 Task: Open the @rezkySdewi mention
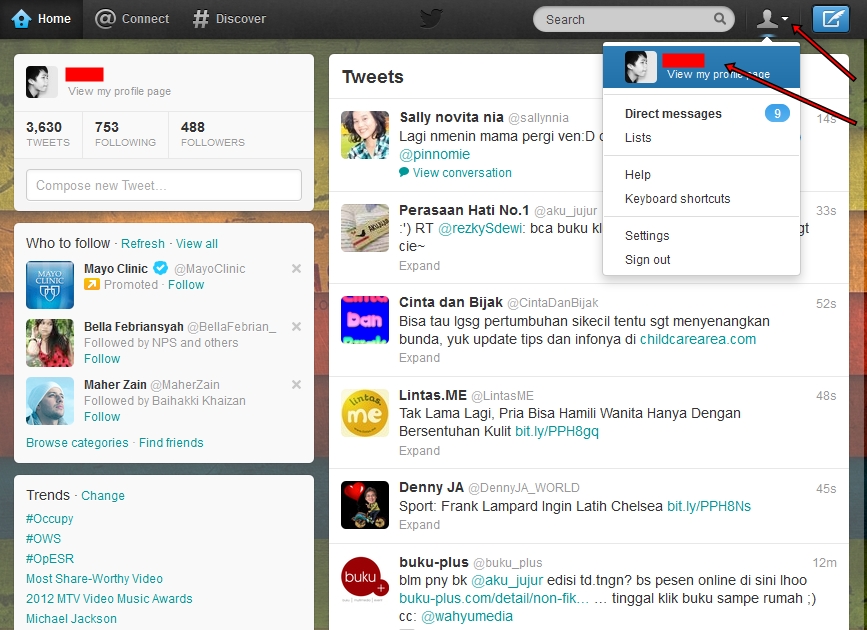click(480, 228)
